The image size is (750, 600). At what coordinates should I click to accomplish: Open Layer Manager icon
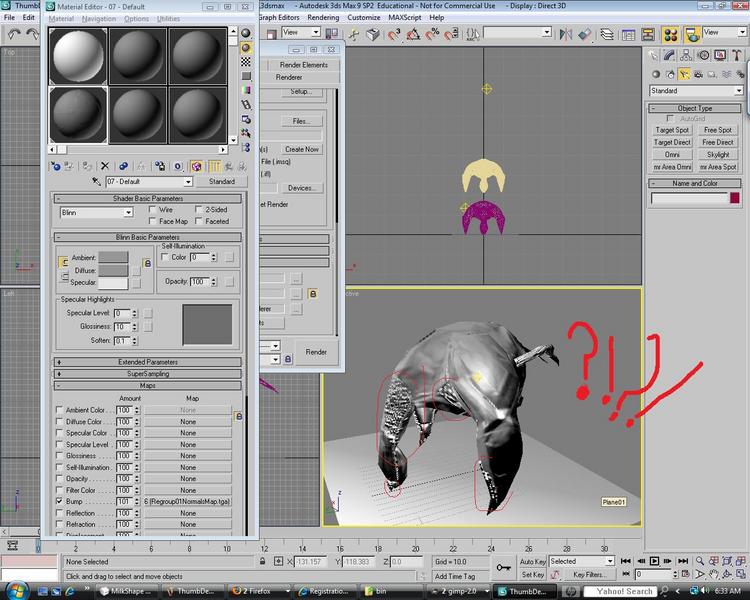(x=607, y=34)
